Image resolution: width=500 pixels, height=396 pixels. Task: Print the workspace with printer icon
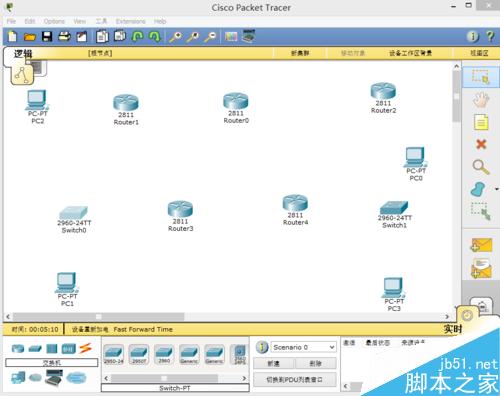click(64, 36)
